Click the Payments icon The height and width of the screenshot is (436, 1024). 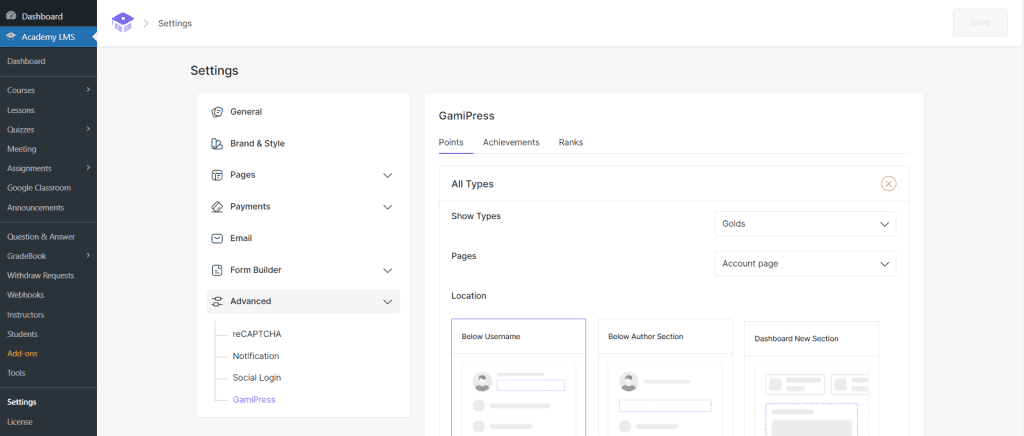(217, 206)
